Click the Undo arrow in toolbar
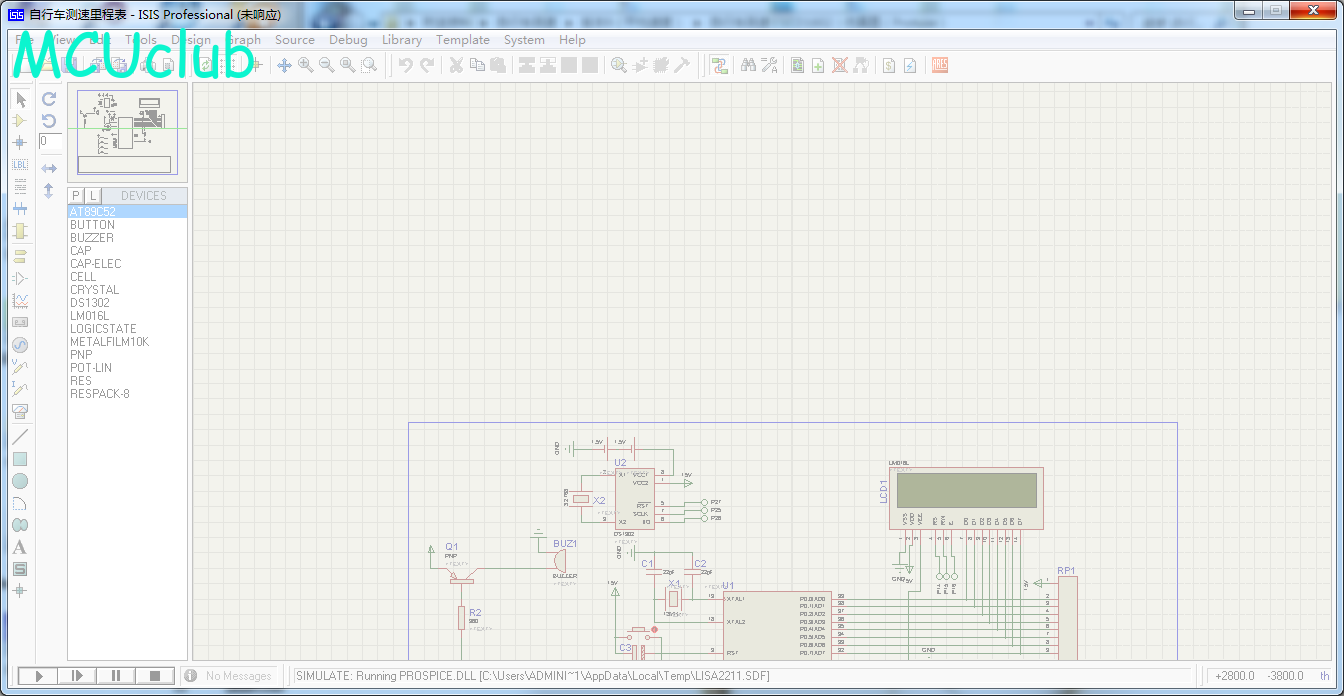Screen dimensions: 1344x696 point(405,65)
